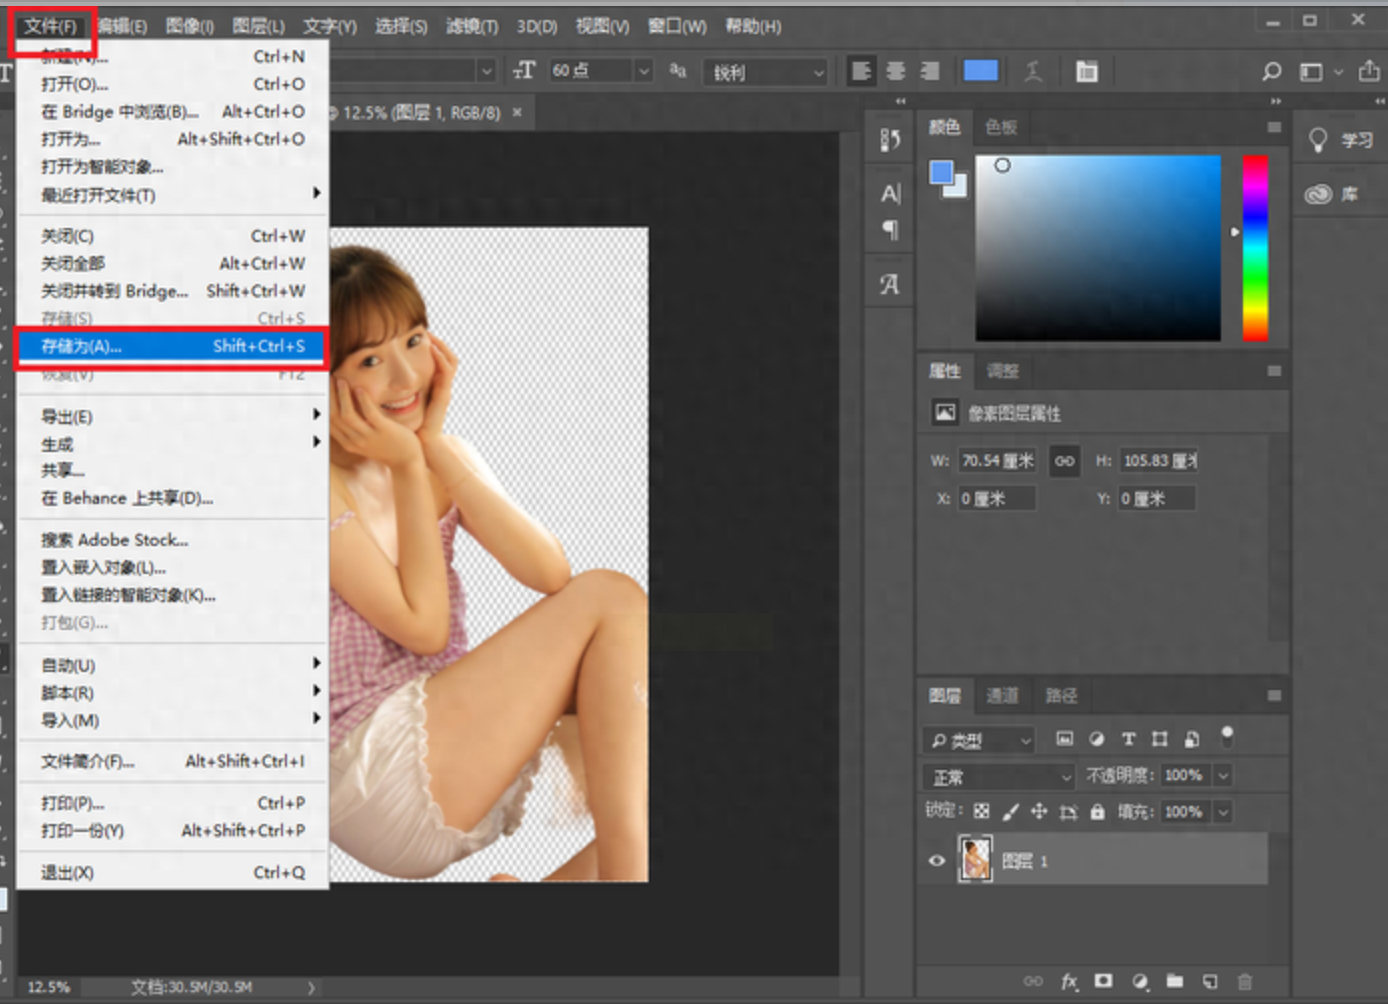The image size is (1388, 1004).
Task: Toggle the layer filter on/off switch
Action: [1227, 737]
